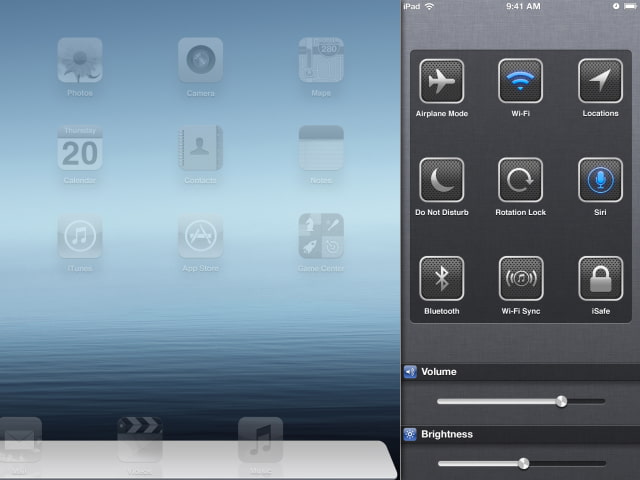Turn off the Wi-Fi toggle
The width and height of the screenshot is (640, 480).
click(520, 81)
